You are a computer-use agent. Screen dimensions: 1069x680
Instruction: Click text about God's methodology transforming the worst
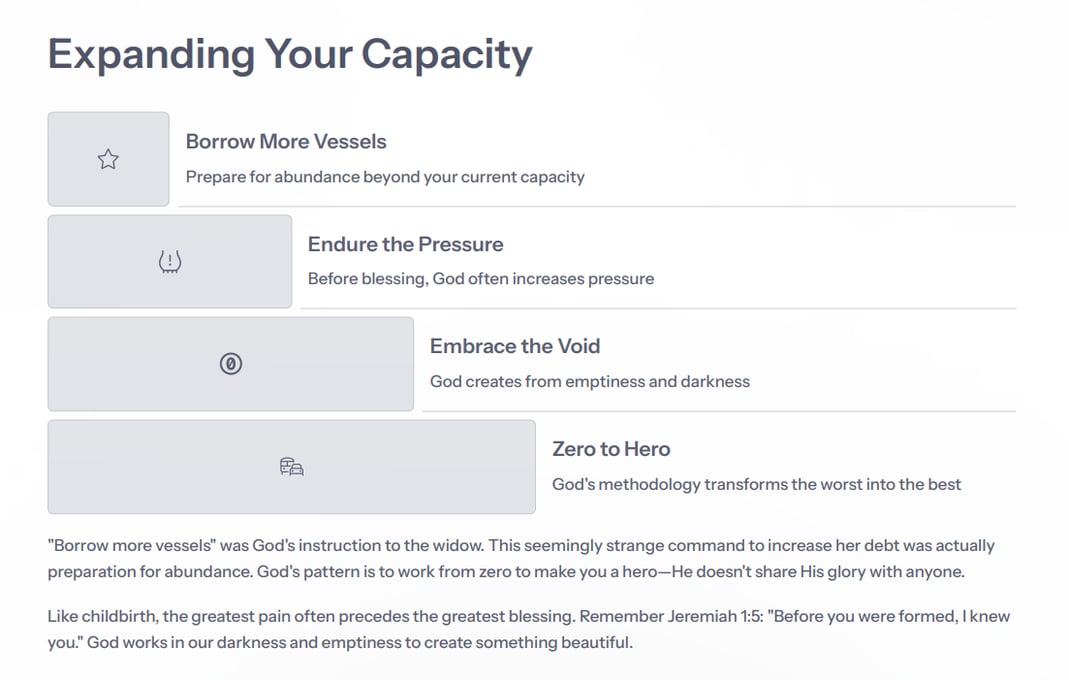tap(756, 484)
